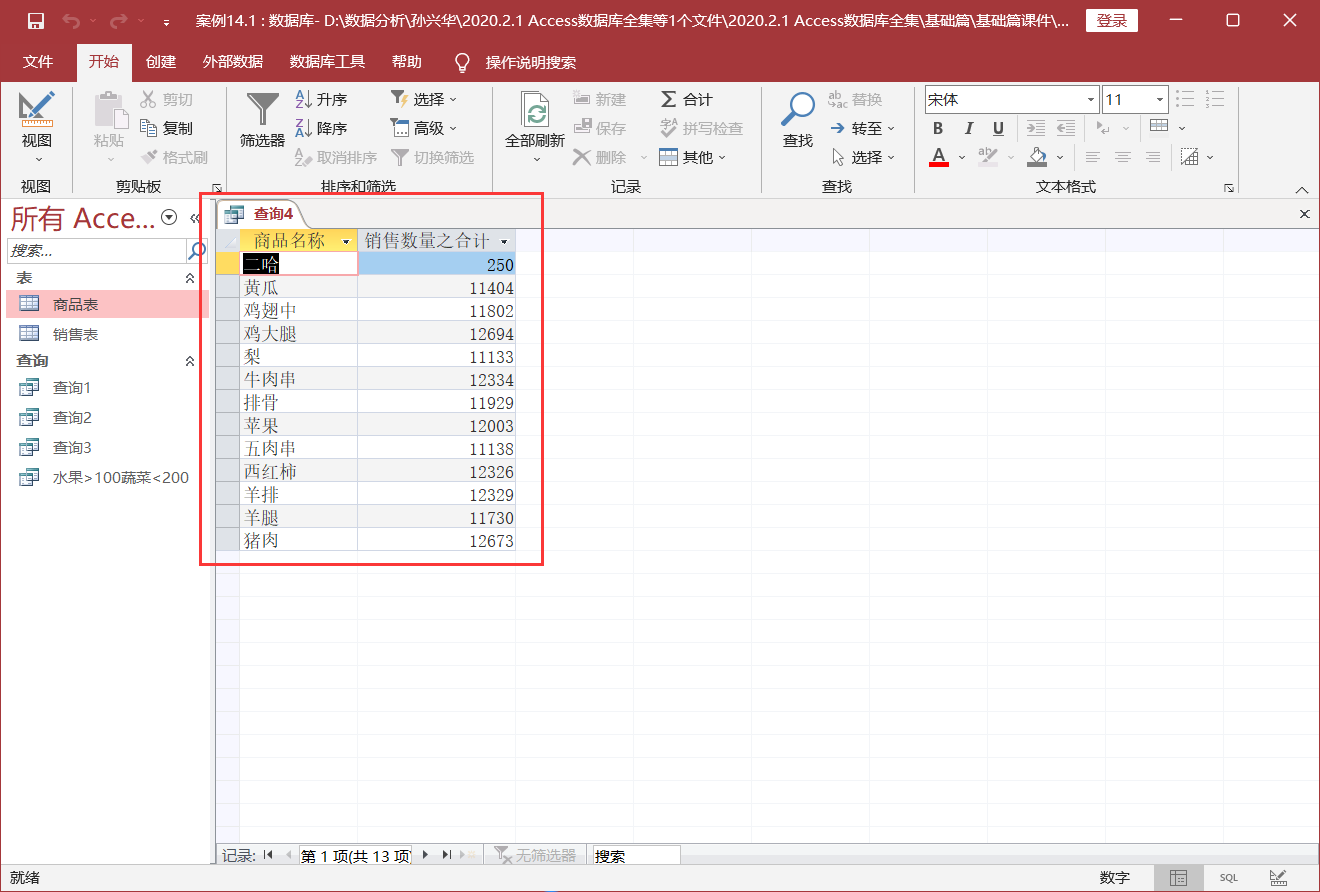Open the font name 宋体 dropdown
1320x892 pixels.
(1091, 100)
